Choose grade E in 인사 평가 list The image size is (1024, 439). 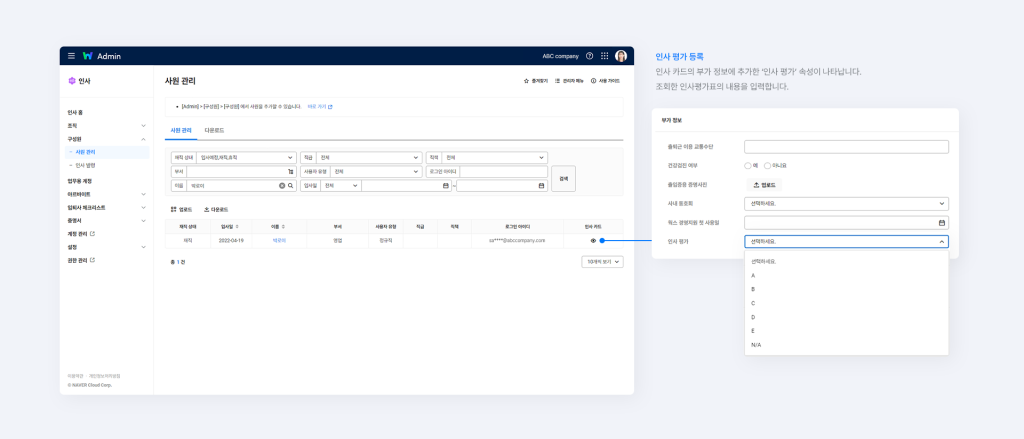(846, 331)
